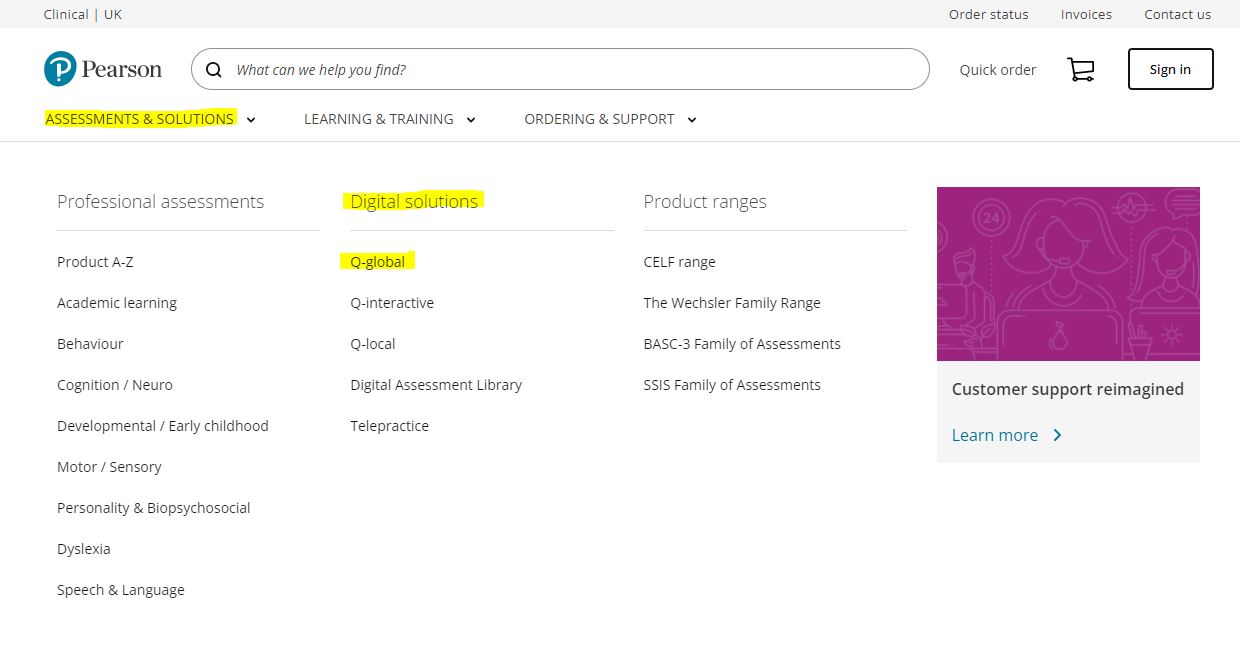1240x645 pixels.
Task: Click the Sign in button
Action: coord(1170,69)
